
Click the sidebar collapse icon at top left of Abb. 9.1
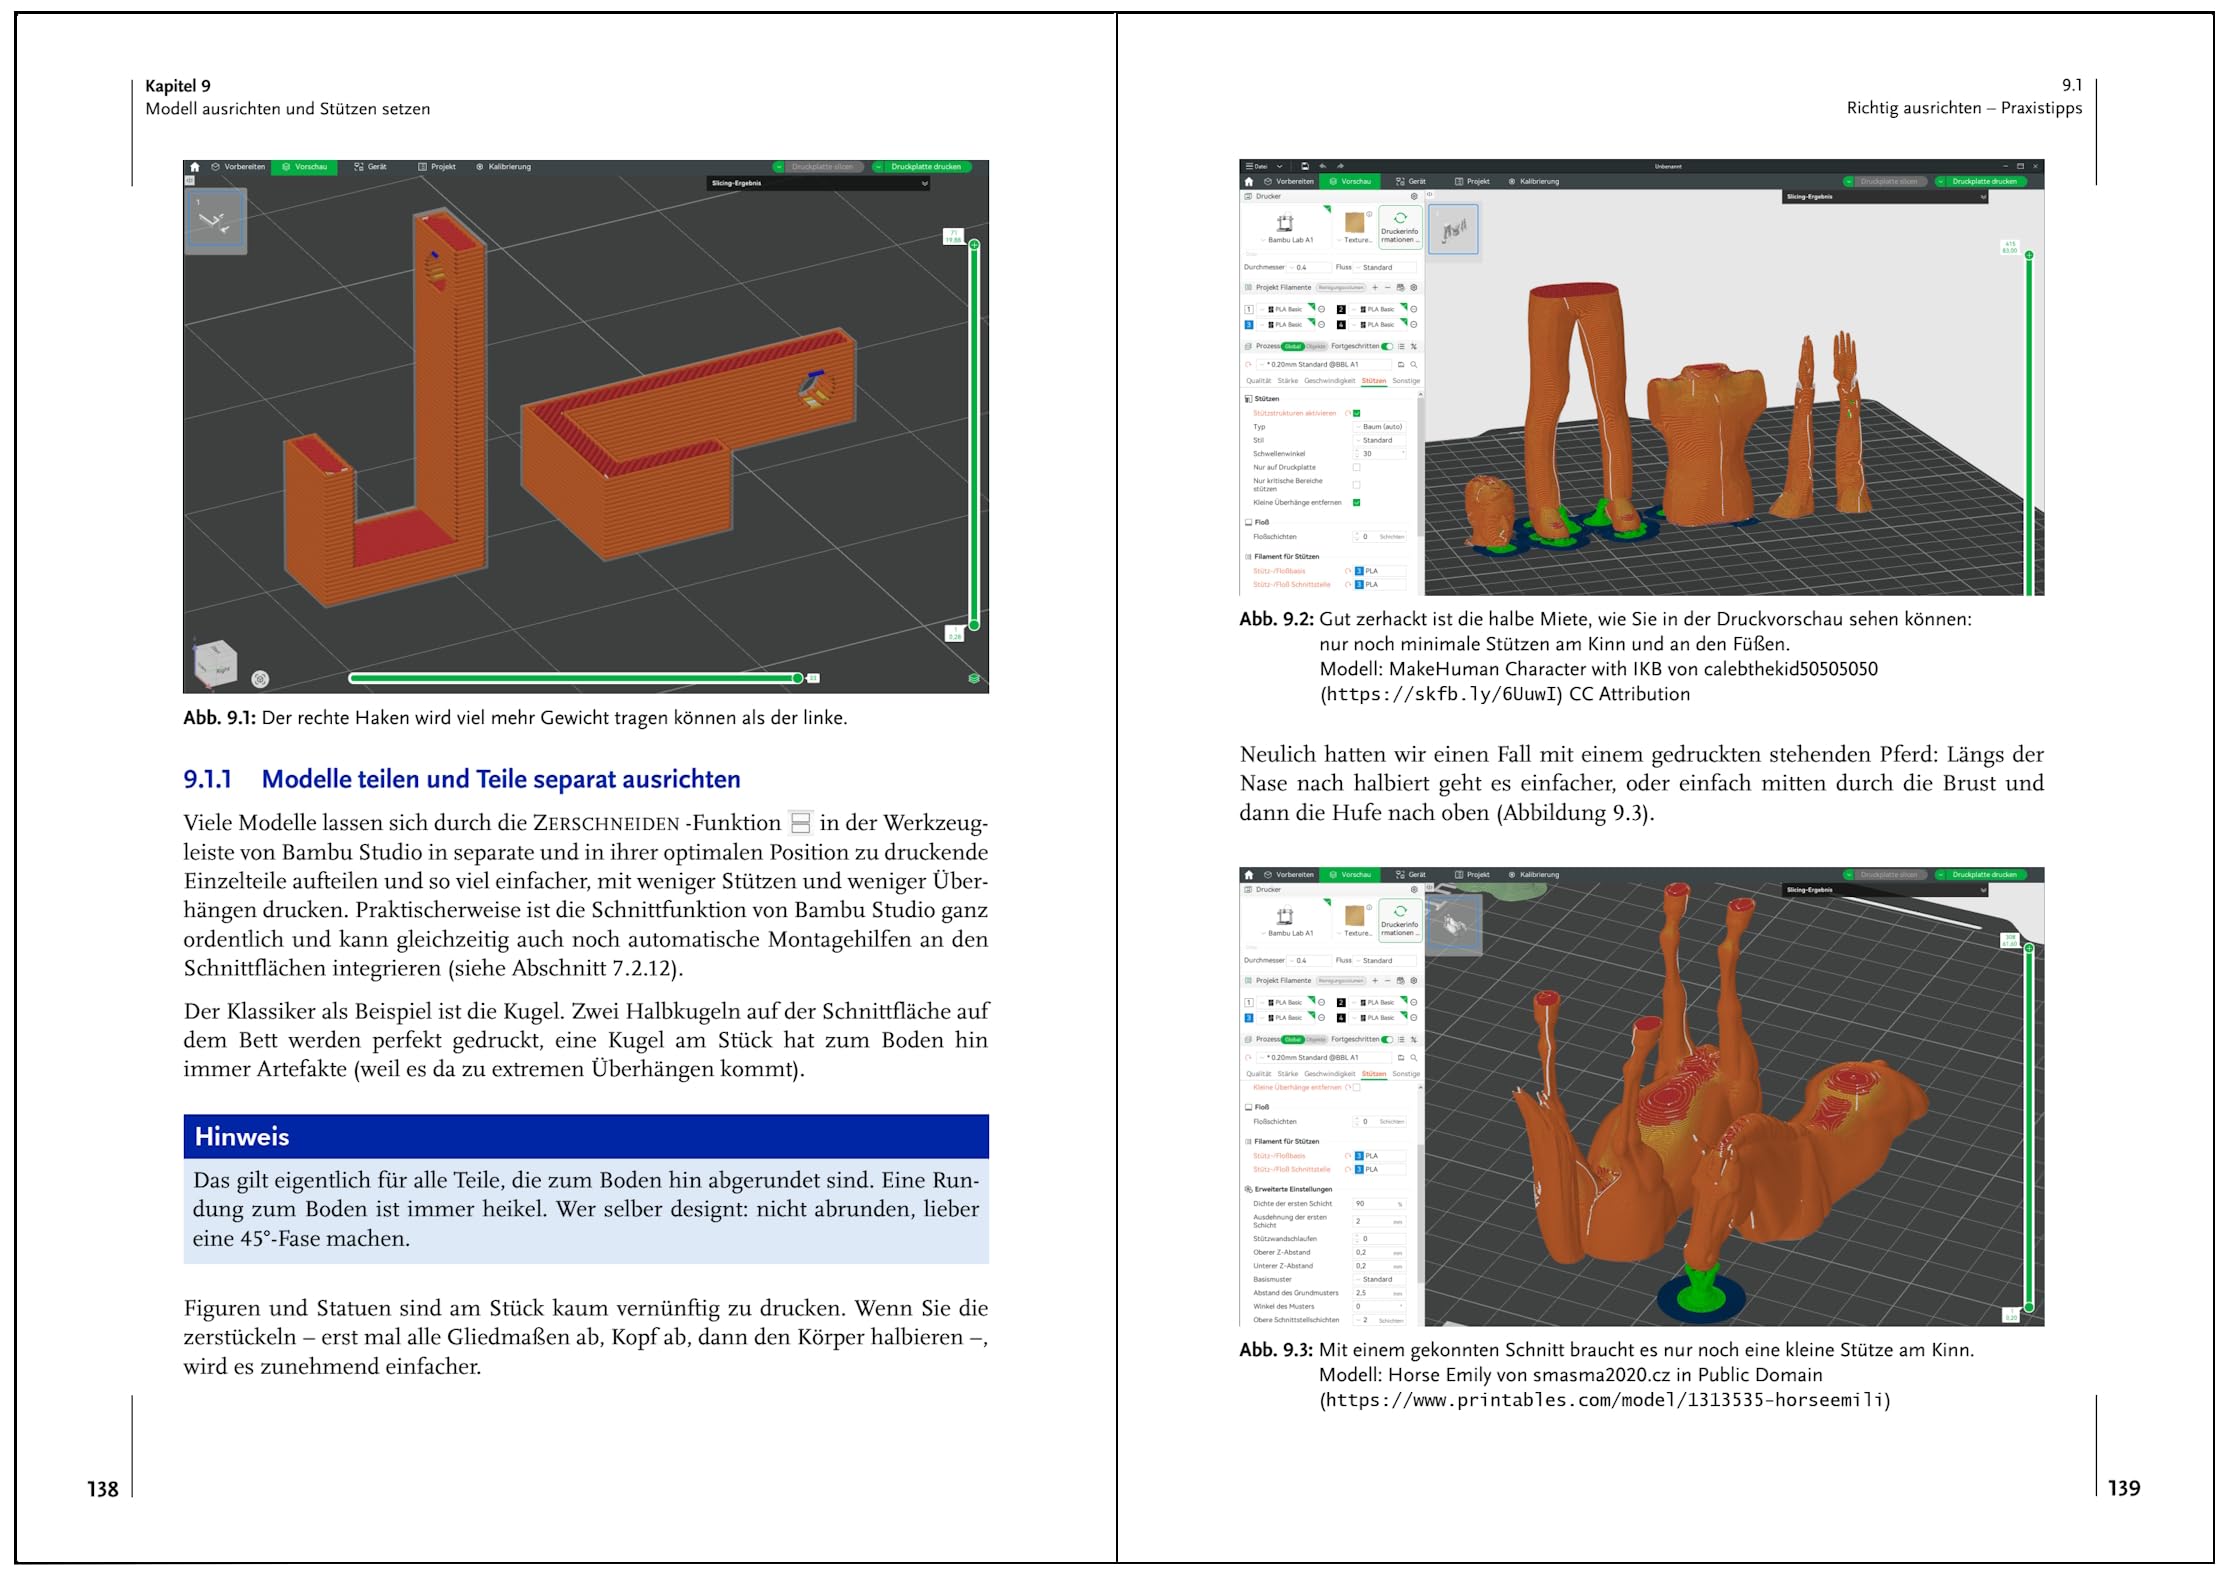pyautogui.click(x=190, y=181)
